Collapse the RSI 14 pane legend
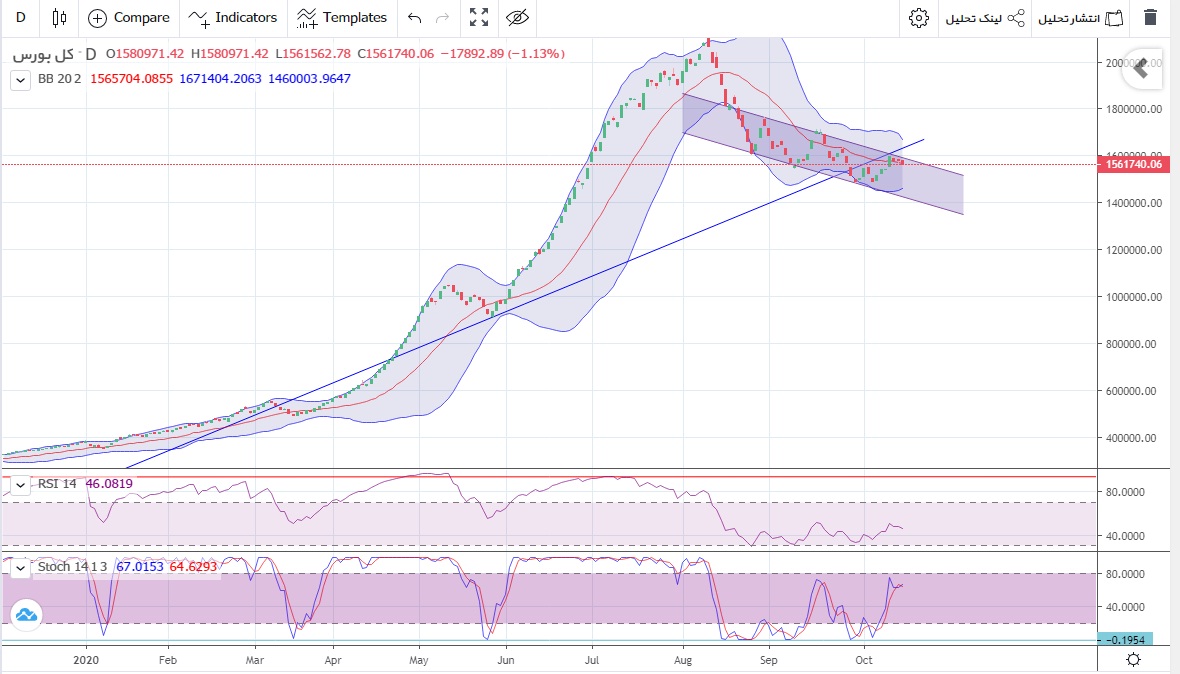This screenshot has height=674, width=1180. pyautogui.click(x=20, y=485)
